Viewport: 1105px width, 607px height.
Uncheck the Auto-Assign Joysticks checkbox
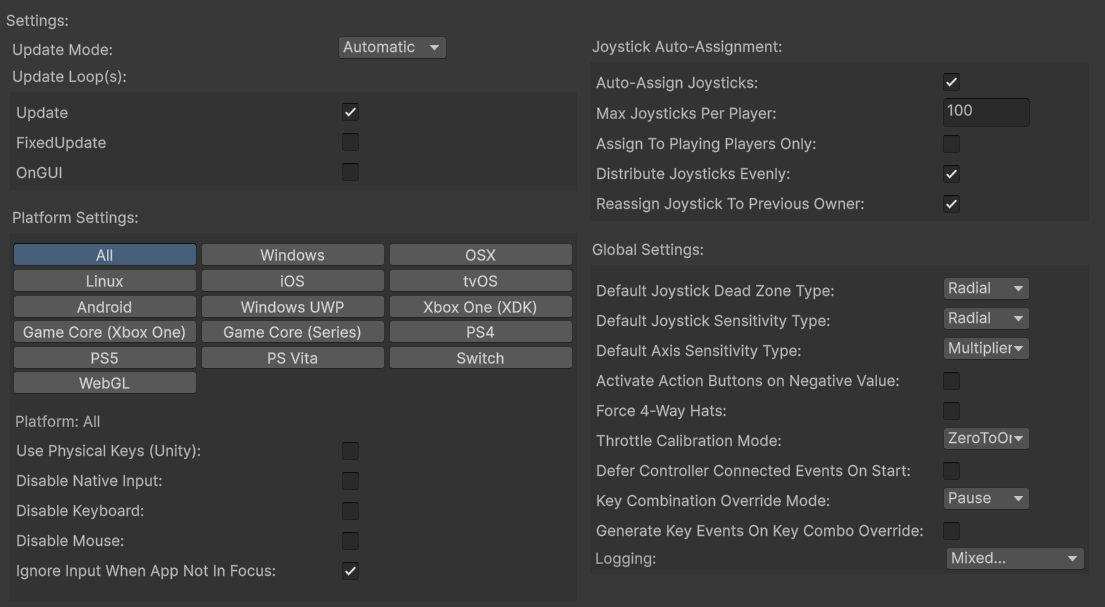click(951, 82)
